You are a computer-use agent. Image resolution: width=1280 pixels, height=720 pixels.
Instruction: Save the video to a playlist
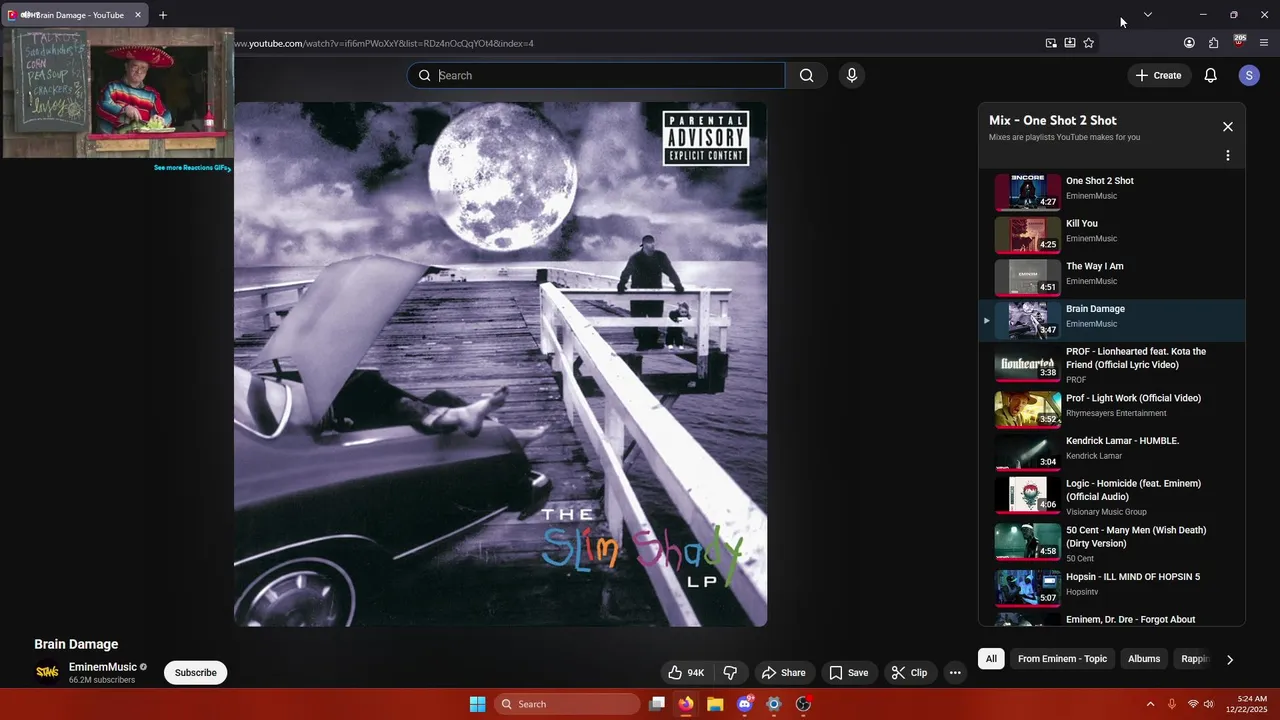click(848, 673)
